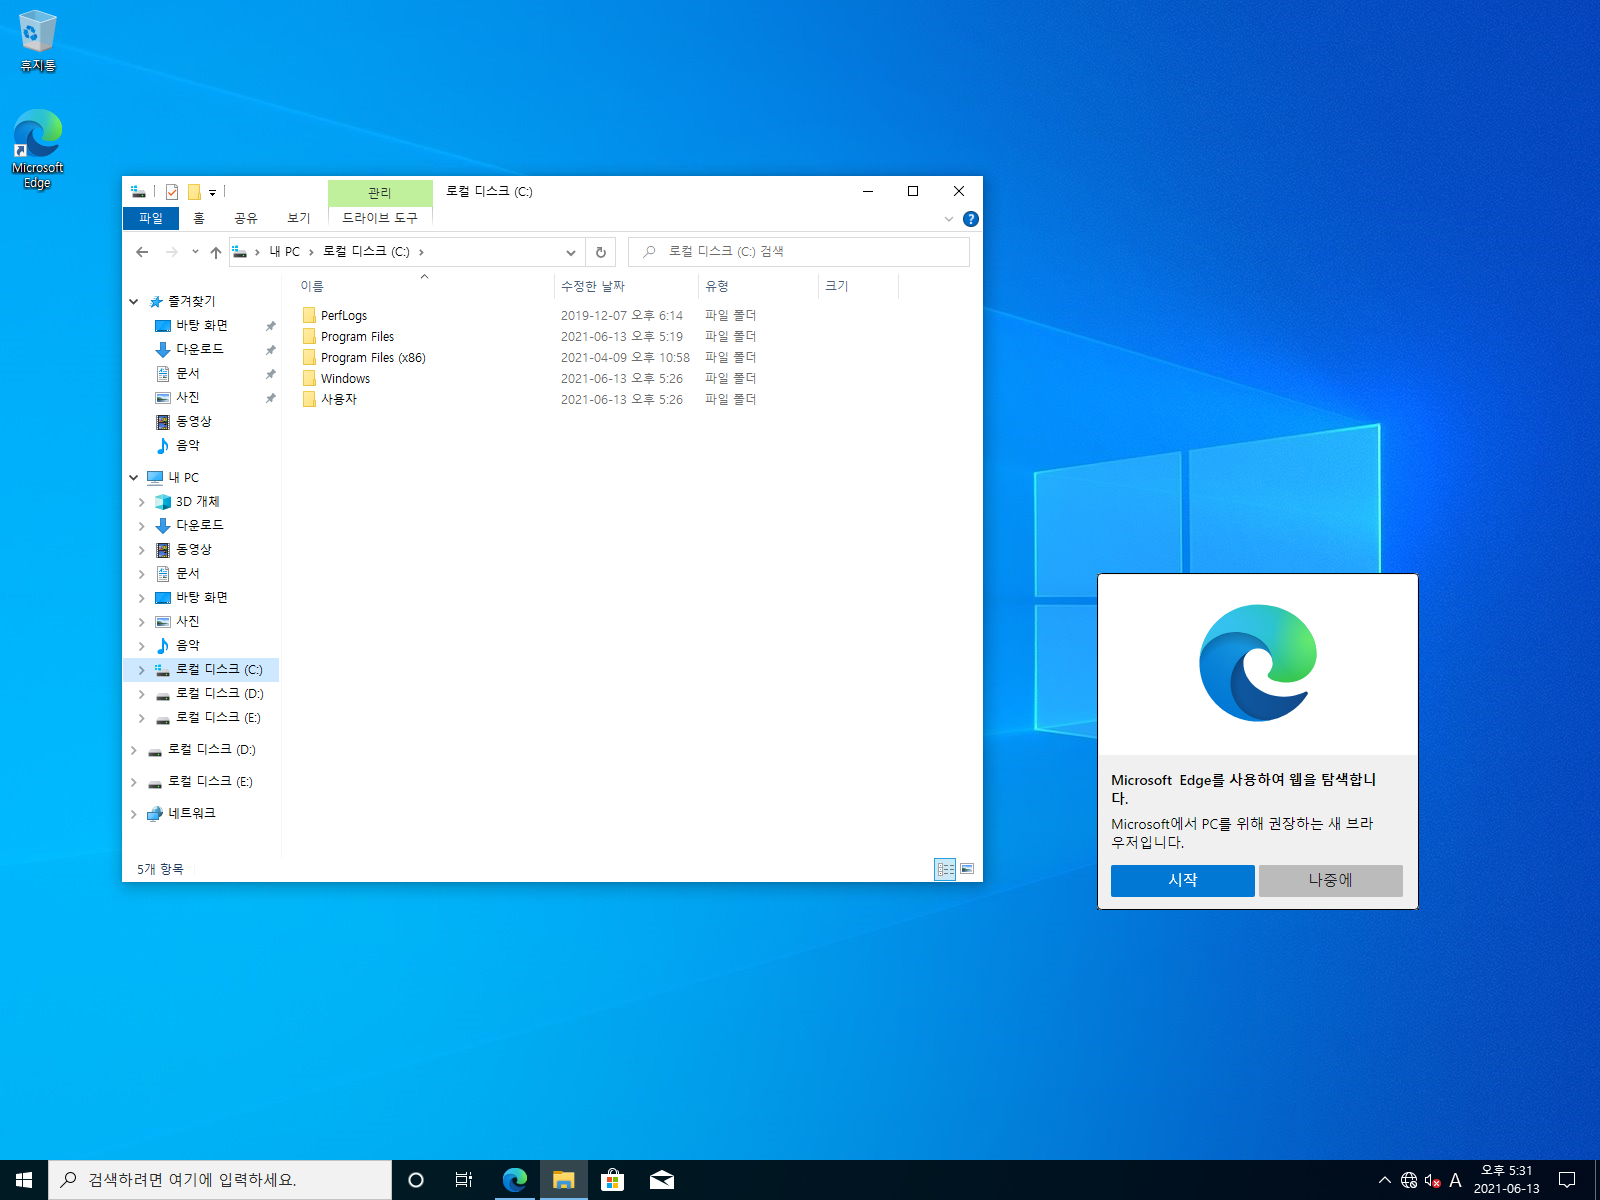The width and height of the screenshot is (1600, 1200).
Task: Click the 관리 contextual tab header
Action: 380,193
